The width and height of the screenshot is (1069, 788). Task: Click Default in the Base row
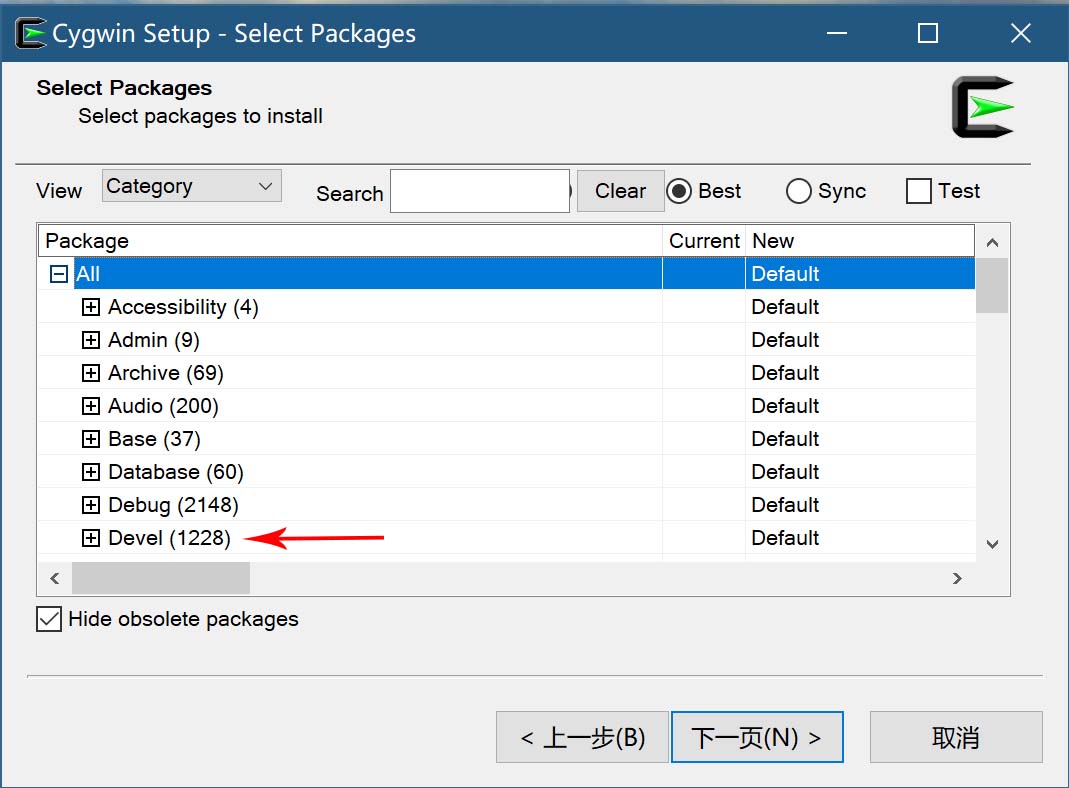point(785,439)
